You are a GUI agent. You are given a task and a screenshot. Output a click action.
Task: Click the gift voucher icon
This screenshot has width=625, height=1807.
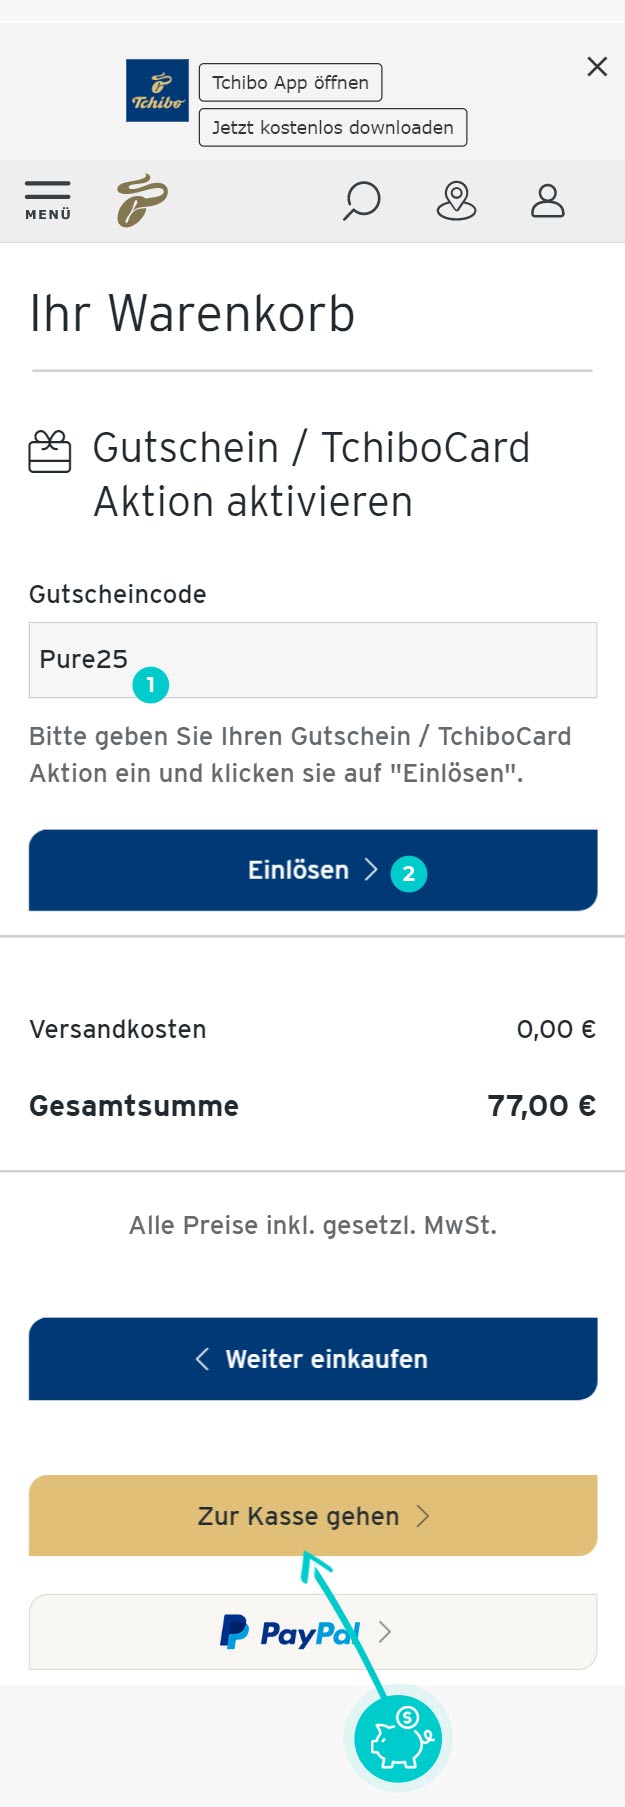coord(50,451)
